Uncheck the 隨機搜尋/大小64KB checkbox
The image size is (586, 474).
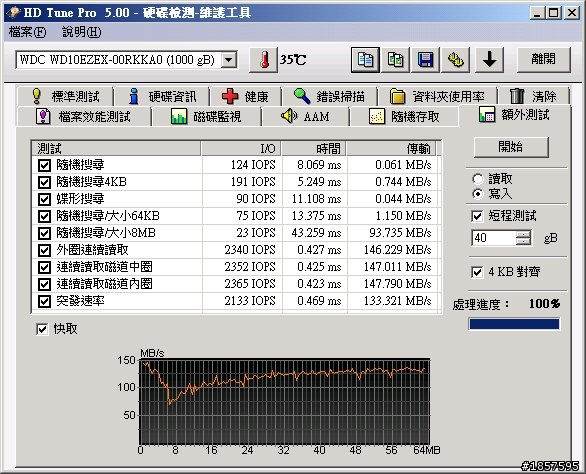point(44,216)
